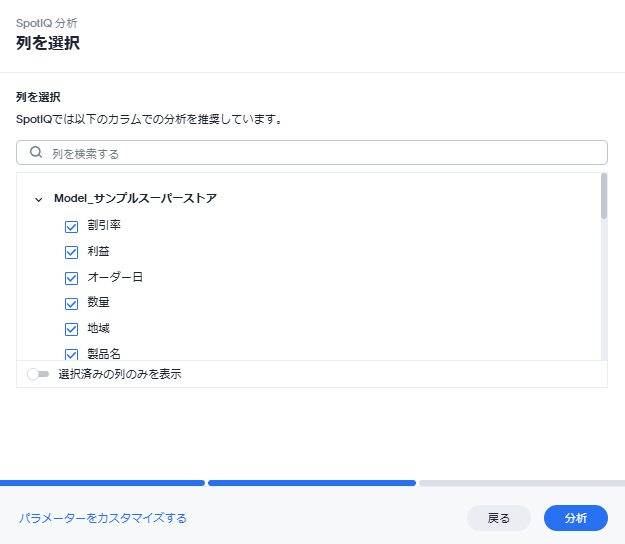Toggle the 製品名 column checkbox
This screenshot has height=544, width=625.
tap(71, 354)
